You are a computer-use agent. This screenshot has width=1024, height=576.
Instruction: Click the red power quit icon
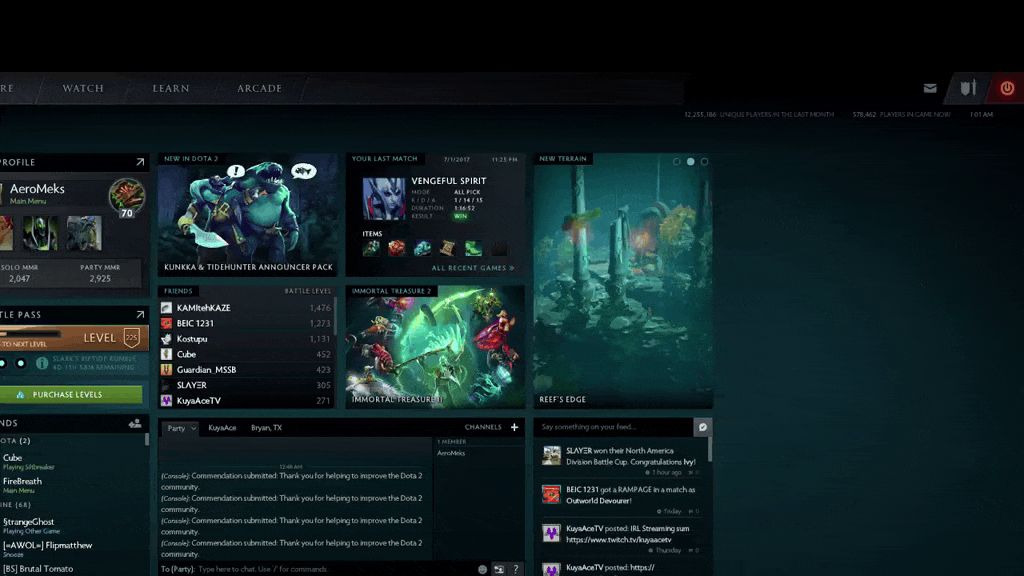click(1007, 88)
